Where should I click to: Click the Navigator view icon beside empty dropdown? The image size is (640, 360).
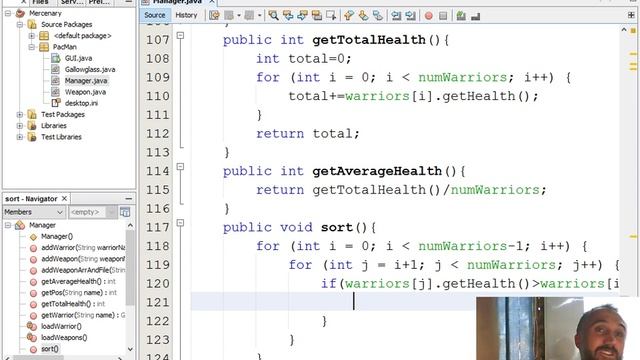pyautogui.click(x=125, y=212)
